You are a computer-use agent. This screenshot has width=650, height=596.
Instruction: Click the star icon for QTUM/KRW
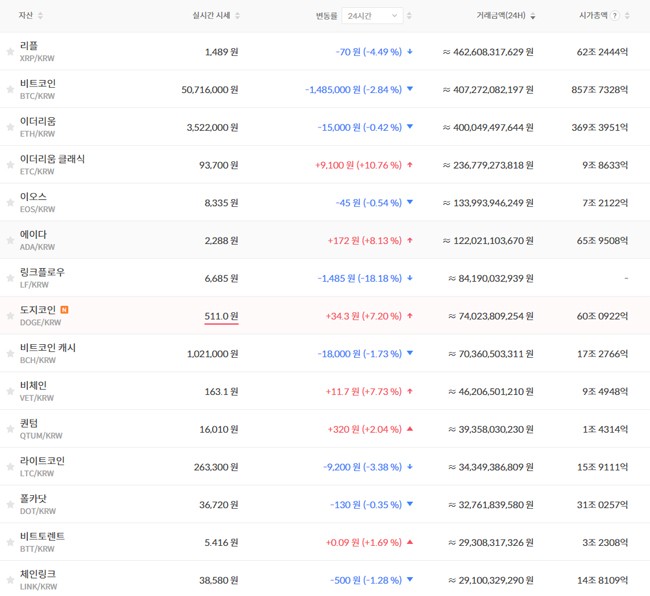10,429
